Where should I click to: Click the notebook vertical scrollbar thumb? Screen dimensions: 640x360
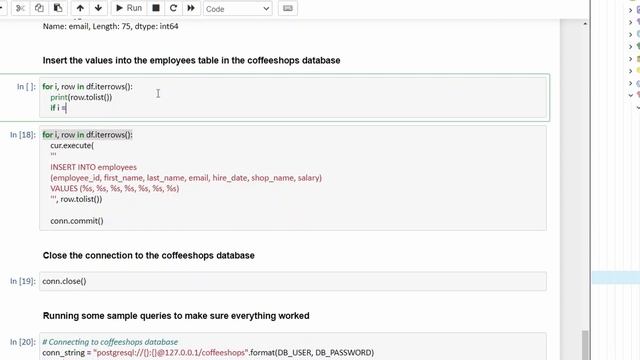(x=585, y=345)
